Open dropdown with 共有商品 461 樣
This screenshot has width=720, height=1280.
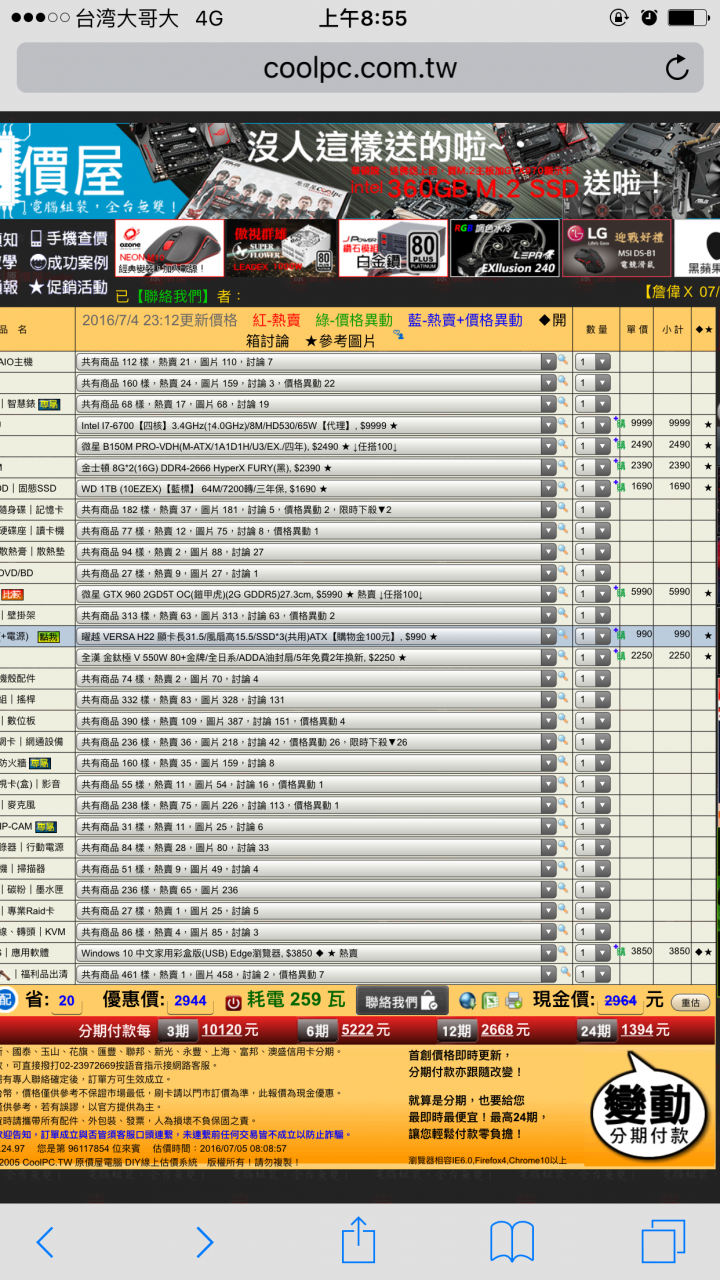click(316, 974)
